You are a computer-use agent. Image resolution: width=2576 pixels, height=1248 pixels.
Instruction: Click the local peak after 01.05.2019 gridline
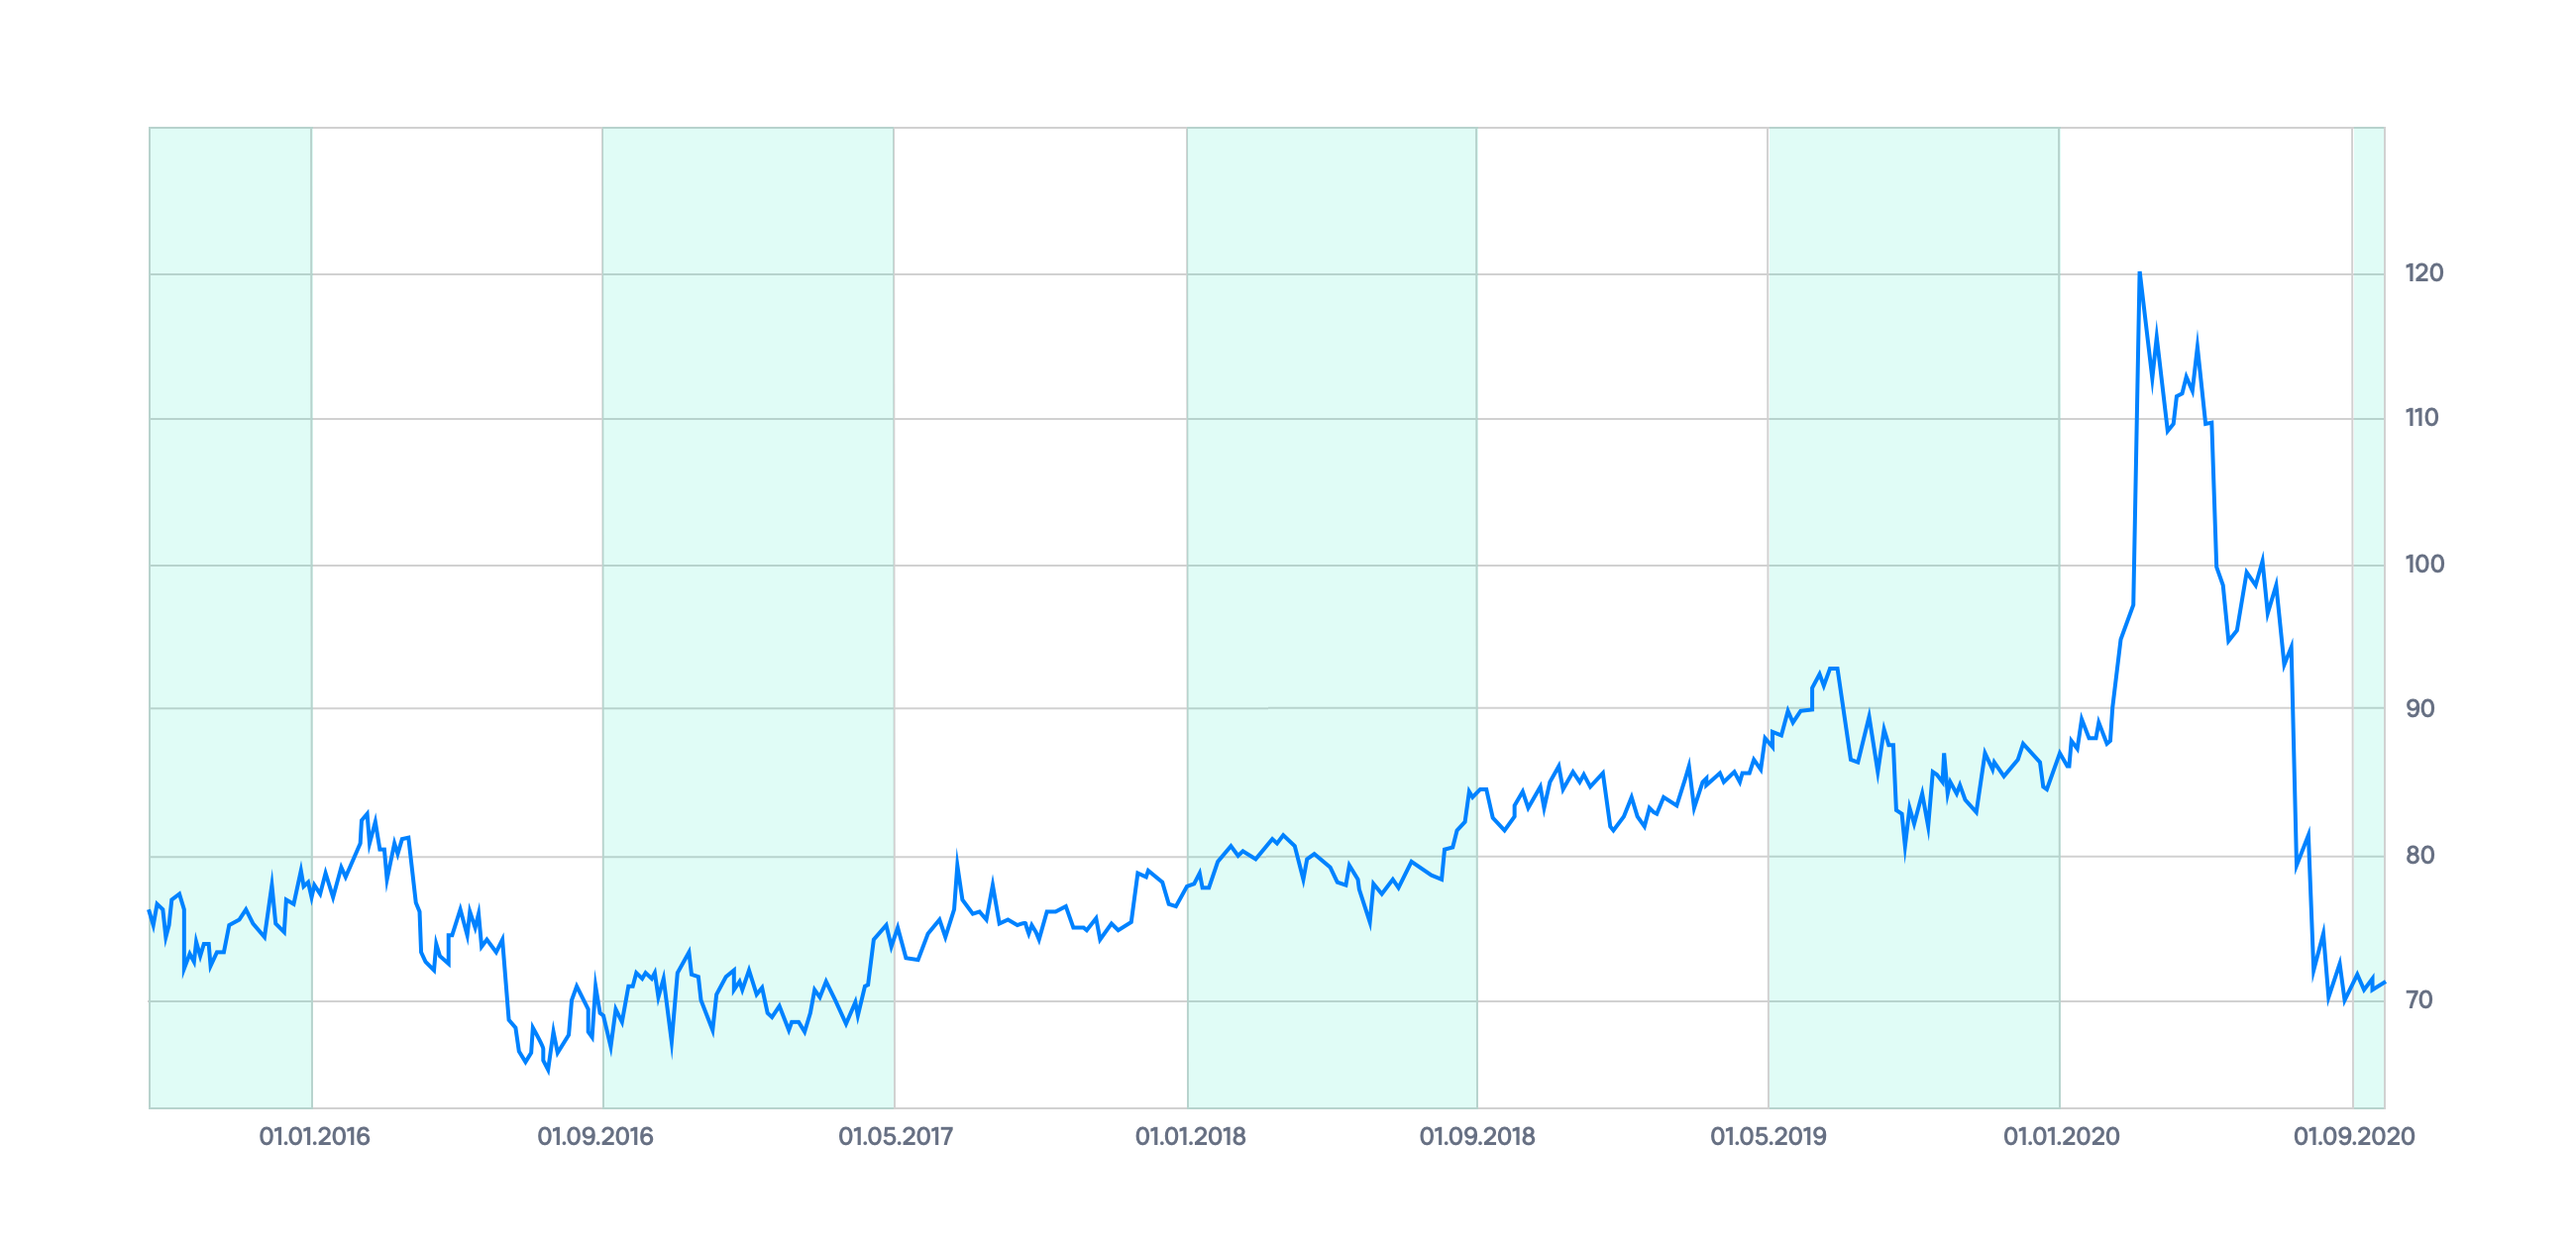(1834, 669)
